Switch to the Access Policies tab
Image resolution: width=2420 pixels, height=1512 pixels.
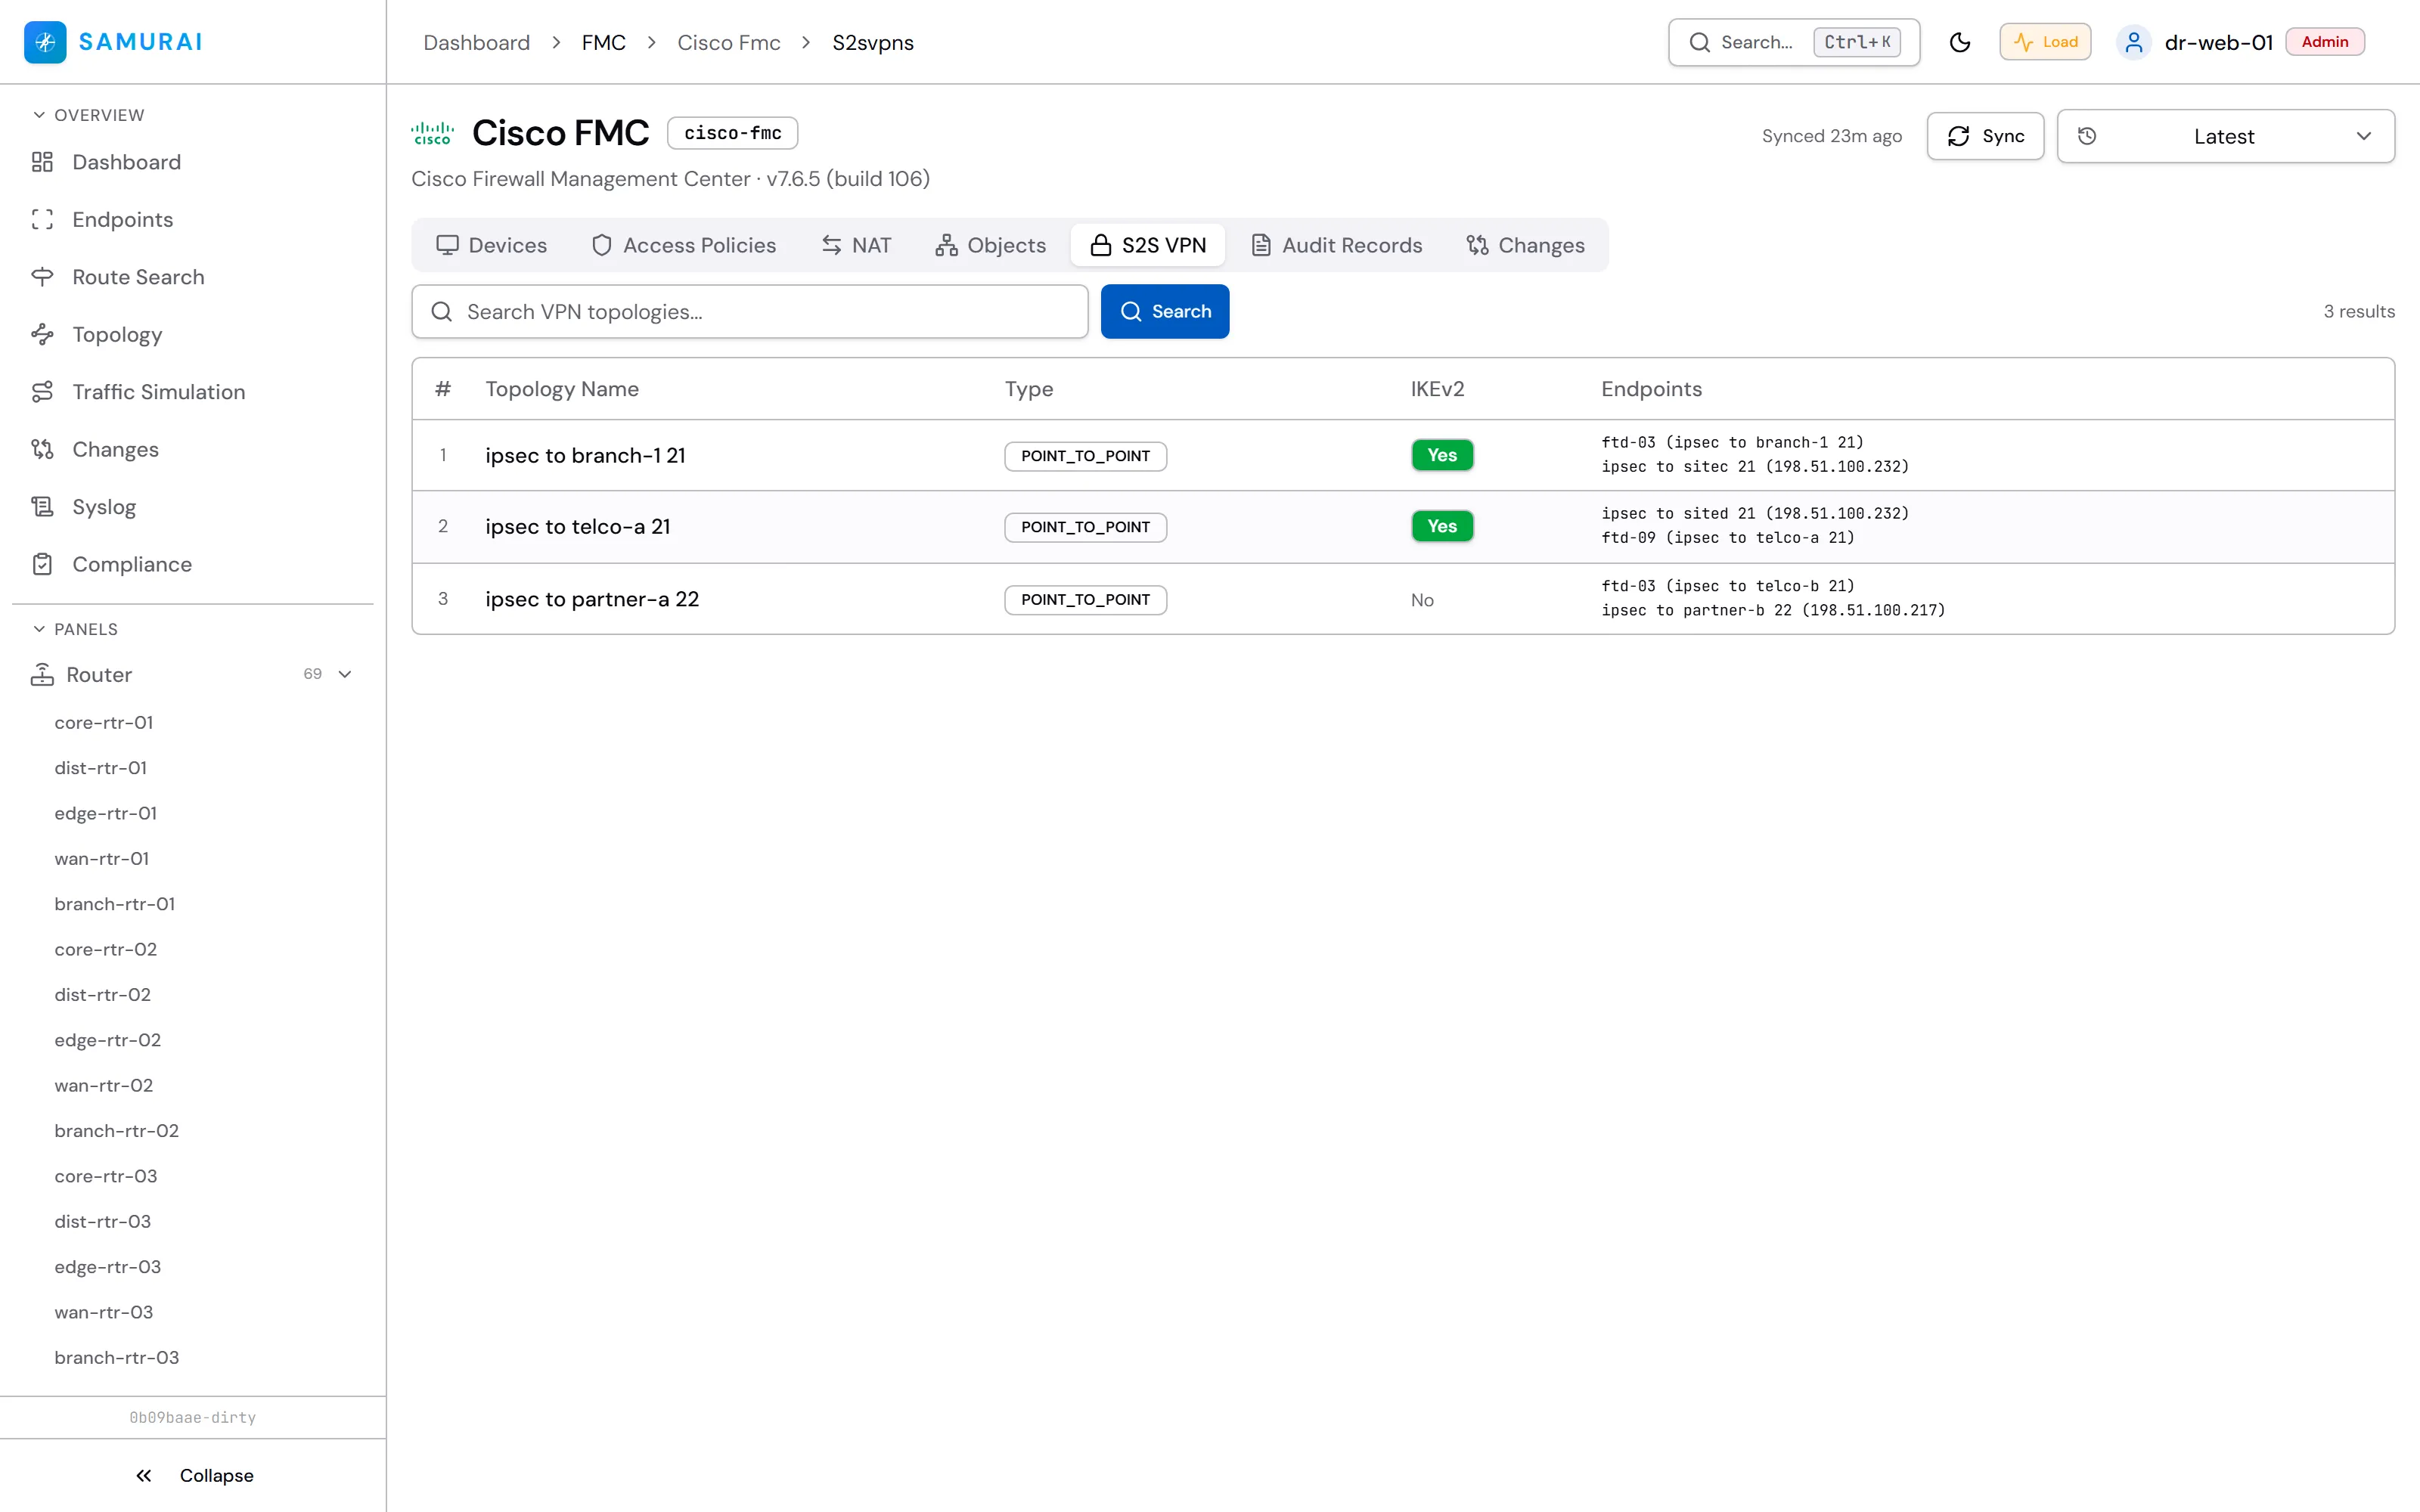(684, 245)
